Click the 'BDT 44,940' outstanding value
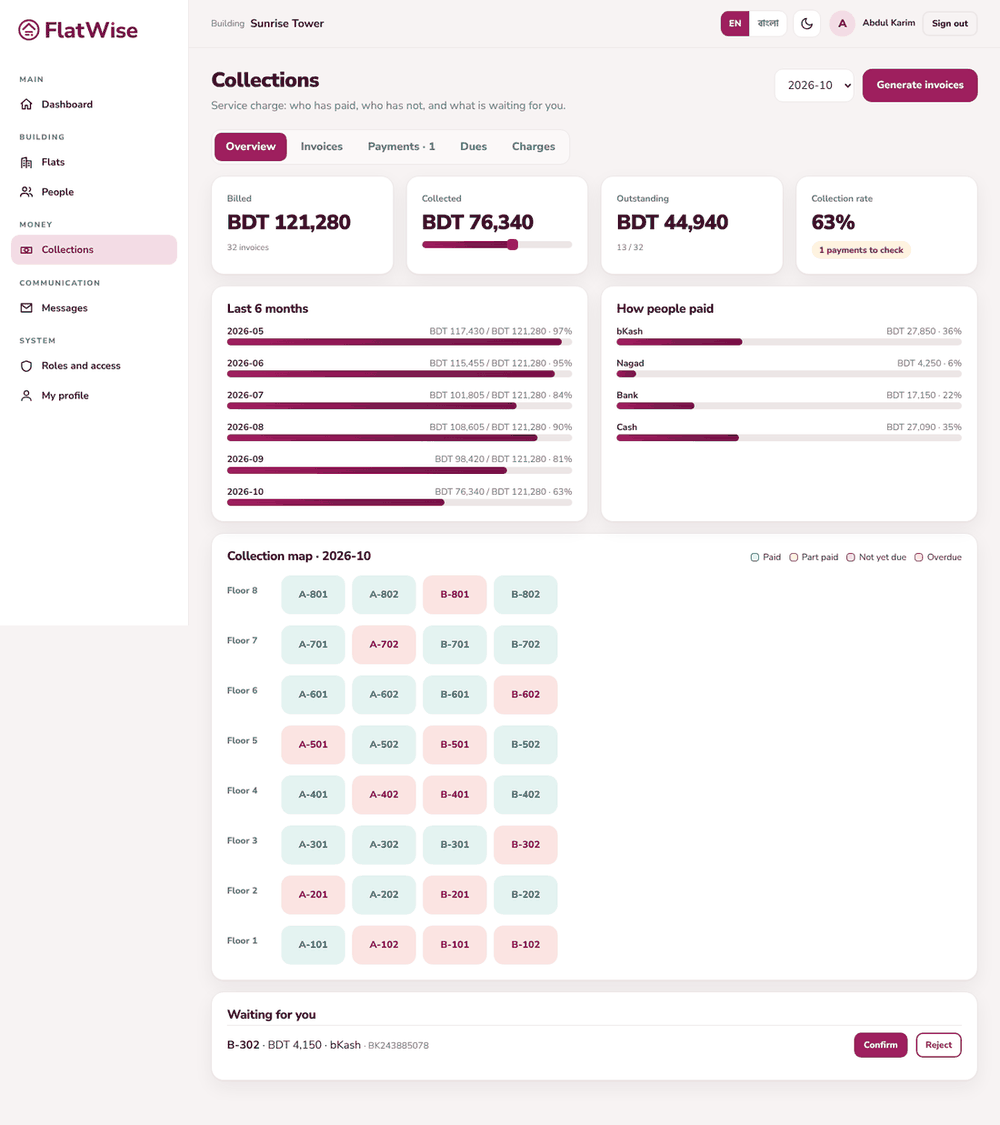 pyautogui.click(x=672, y=222)
